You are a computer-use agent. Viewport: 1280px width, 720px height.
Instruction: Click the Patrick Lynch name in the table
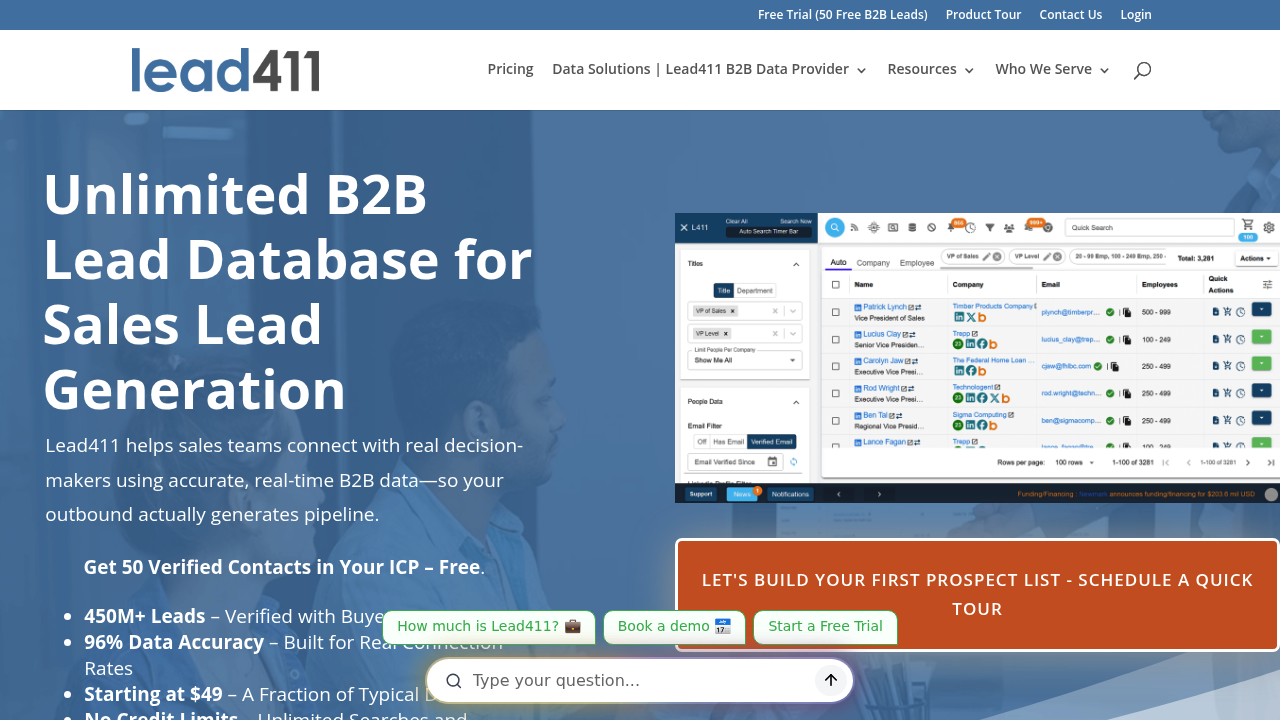885,307
